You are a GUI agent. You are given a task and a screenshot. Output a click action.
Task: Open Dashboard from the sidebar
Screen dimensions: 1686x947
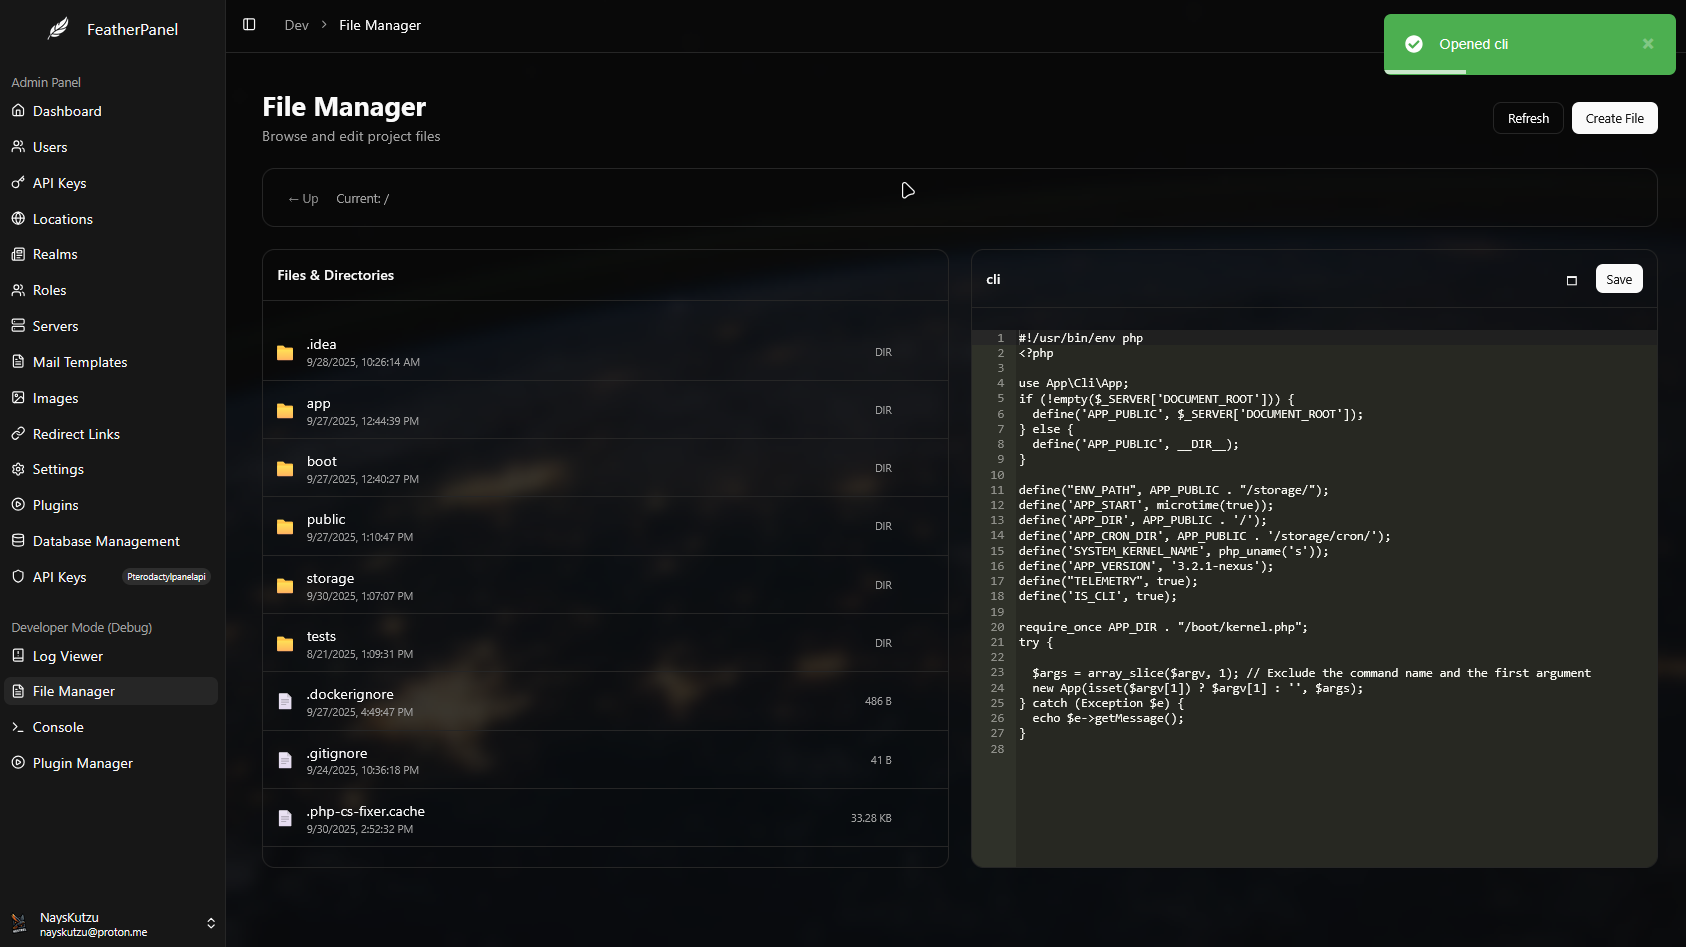[67, 111]
